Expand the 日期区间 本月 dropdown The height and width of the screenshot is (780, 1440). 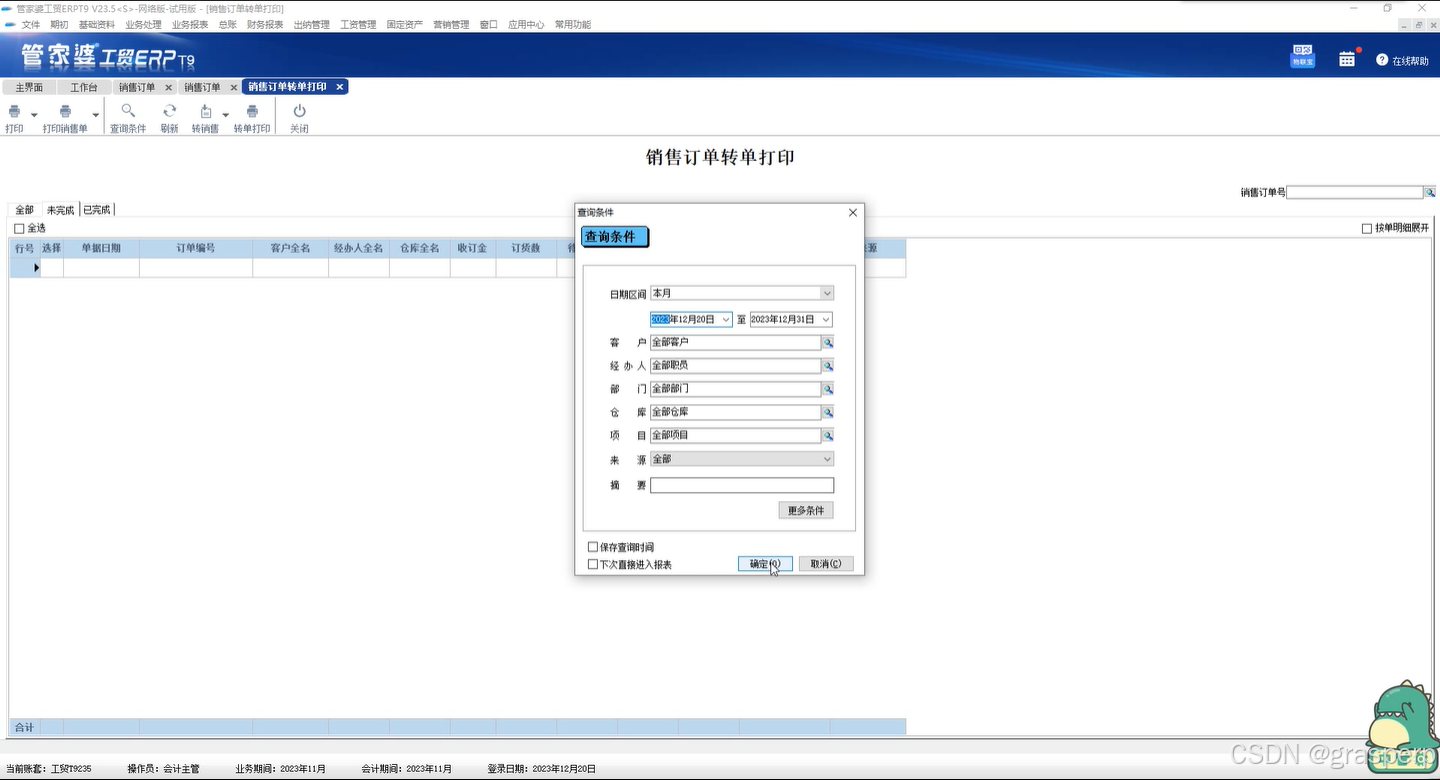826,294
